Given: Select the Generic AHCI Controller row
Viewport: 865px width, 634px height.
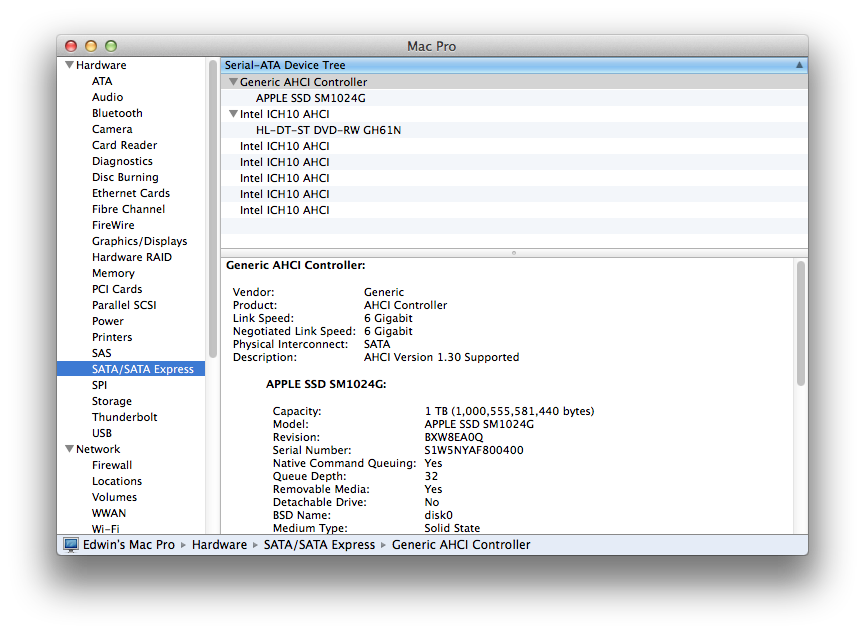Looking at the screenshot, I should point(514,82).
